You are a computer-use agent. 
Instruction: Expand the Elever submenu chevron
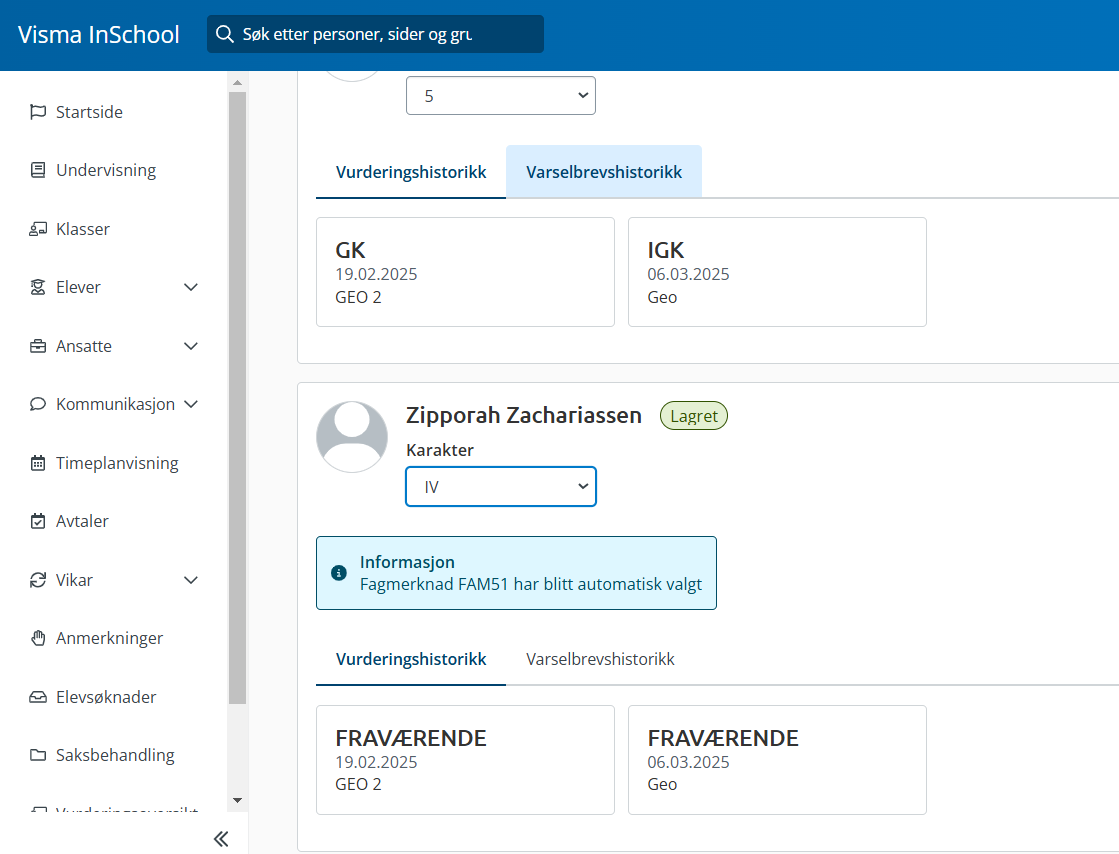191,287
